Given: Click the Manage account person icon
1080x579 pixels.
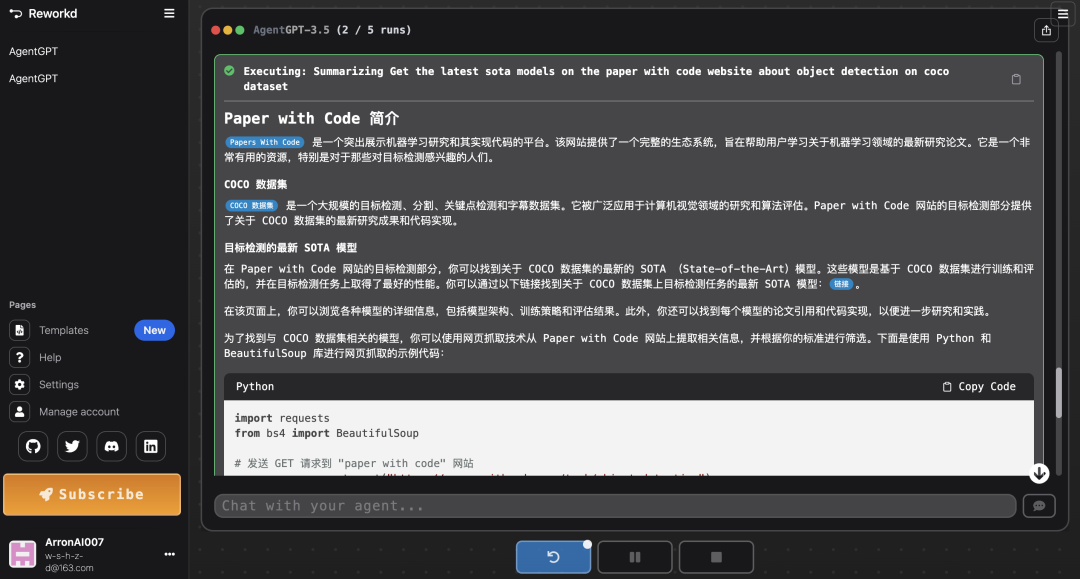Looking at the screenshot, I should [x=19, y=412].
